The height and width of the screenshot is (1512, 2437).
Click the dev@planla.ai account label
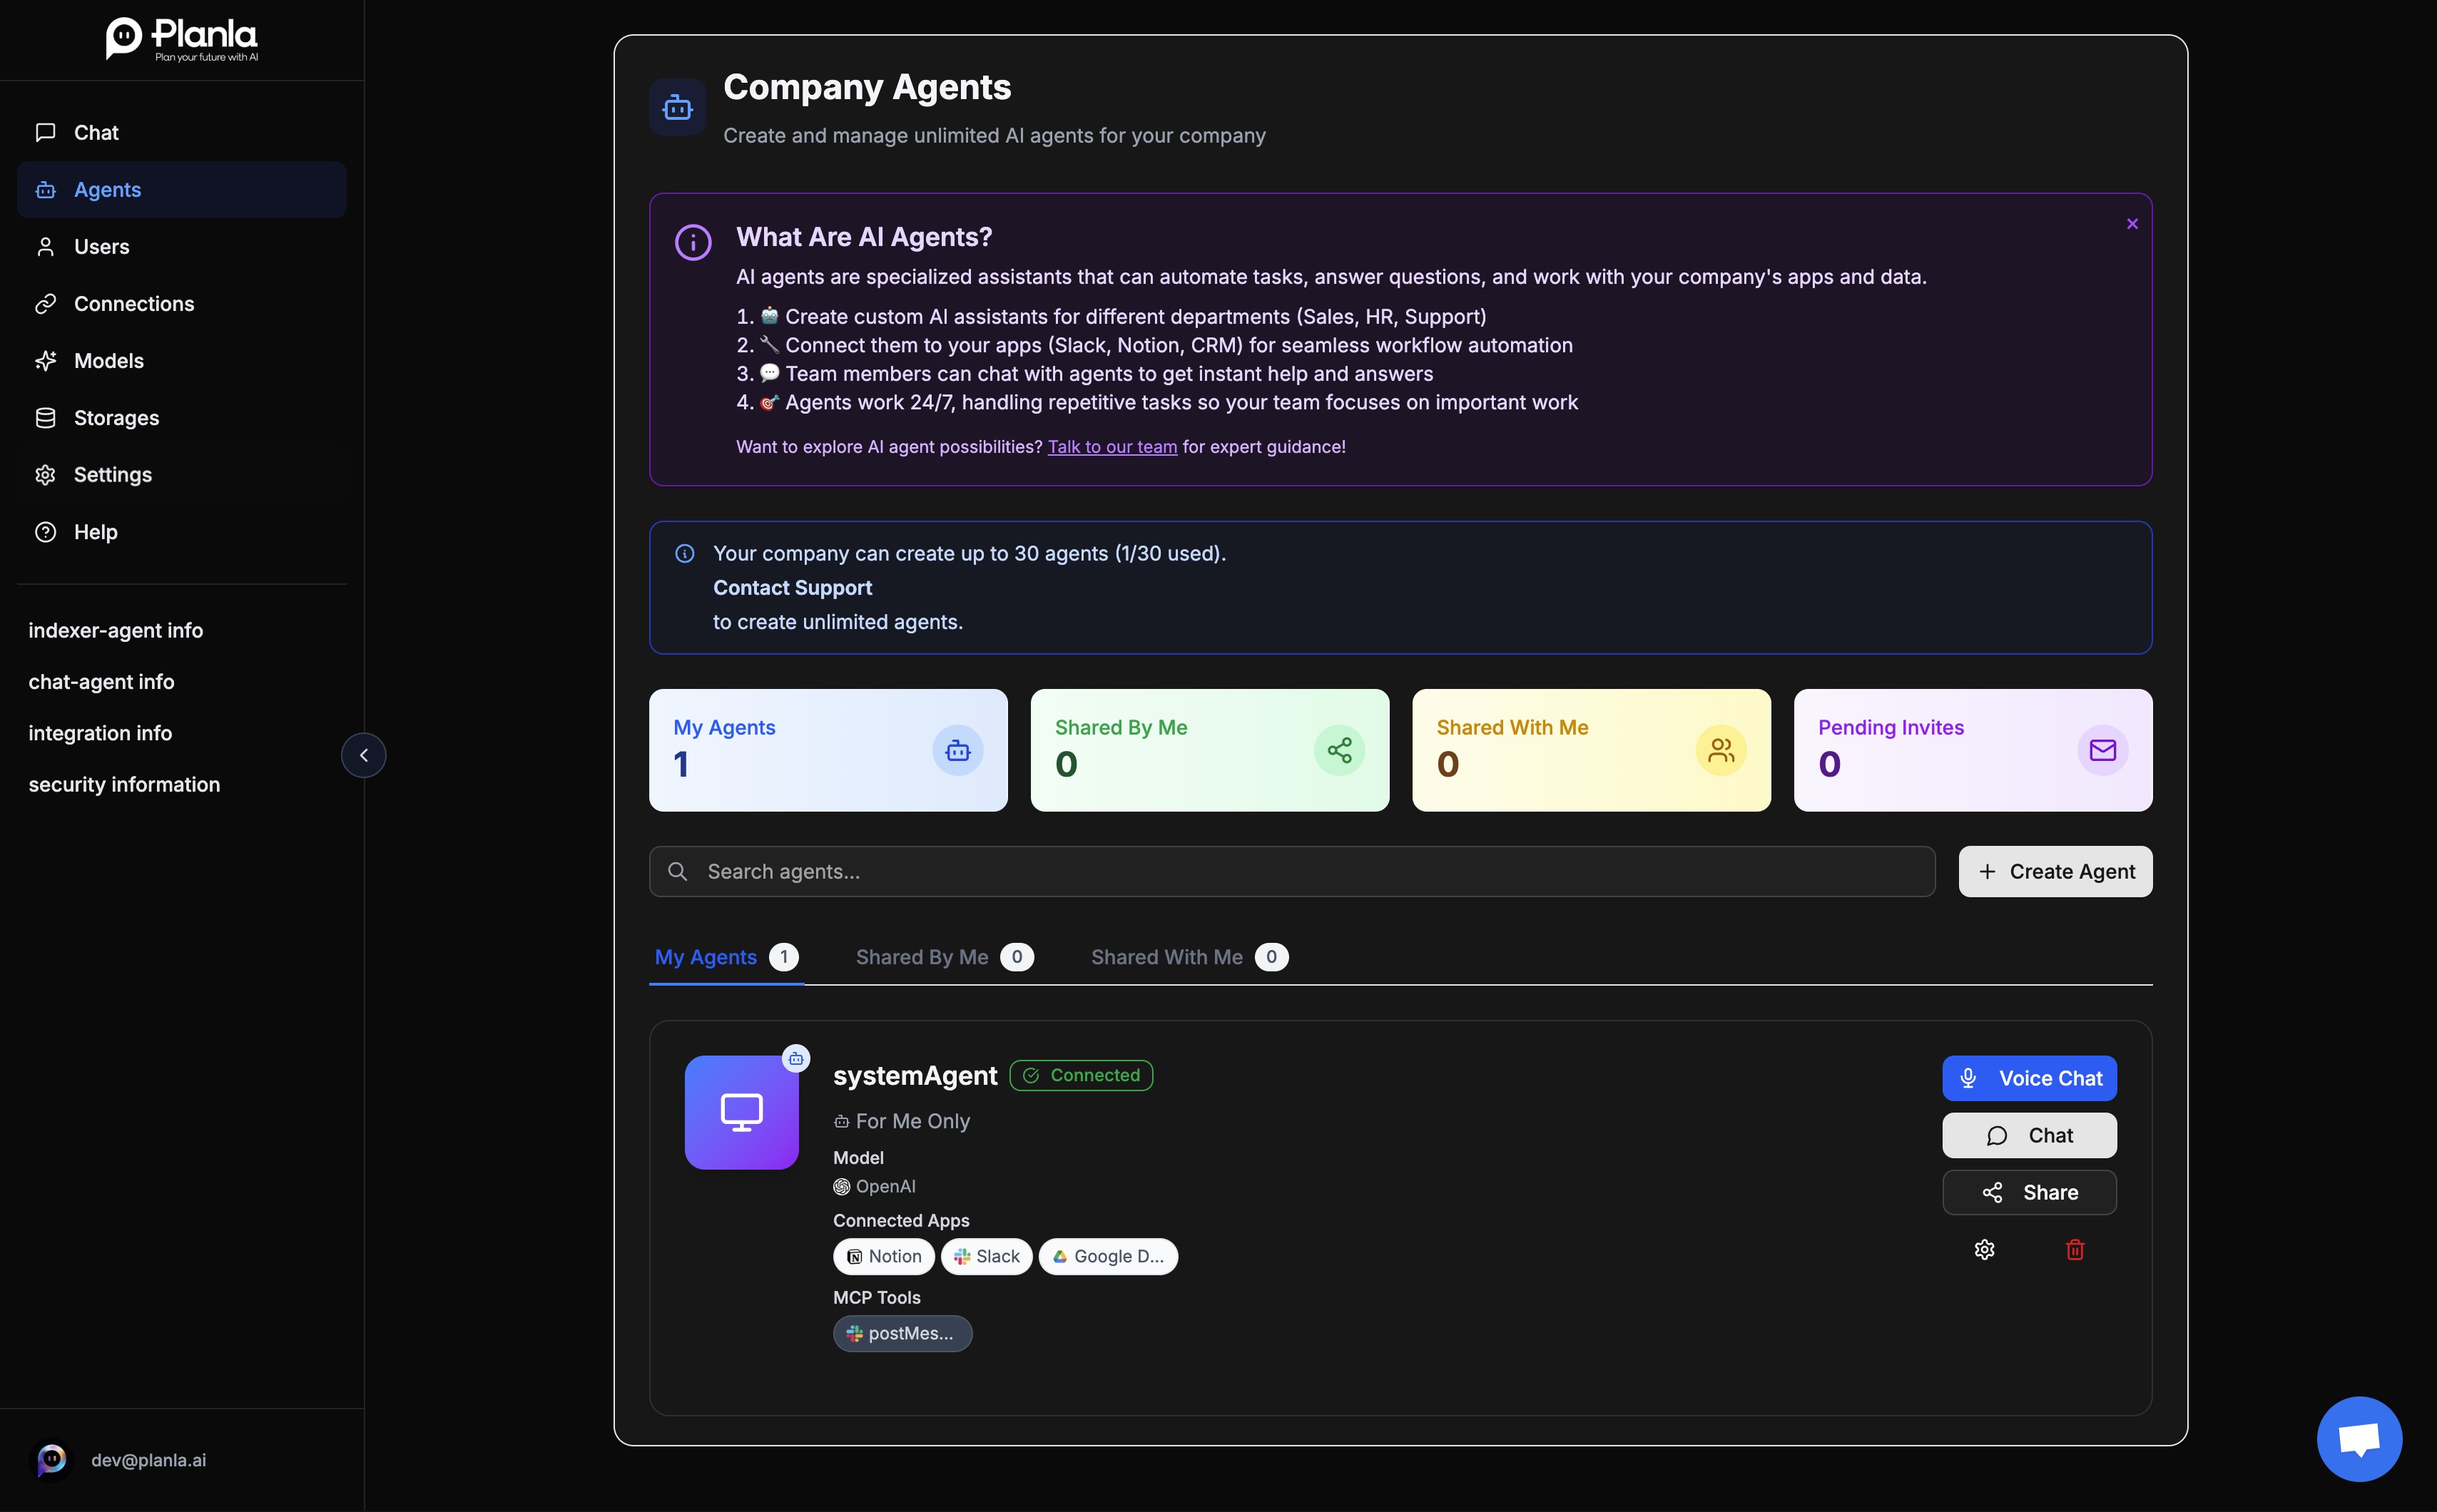tap(149, 1460)
